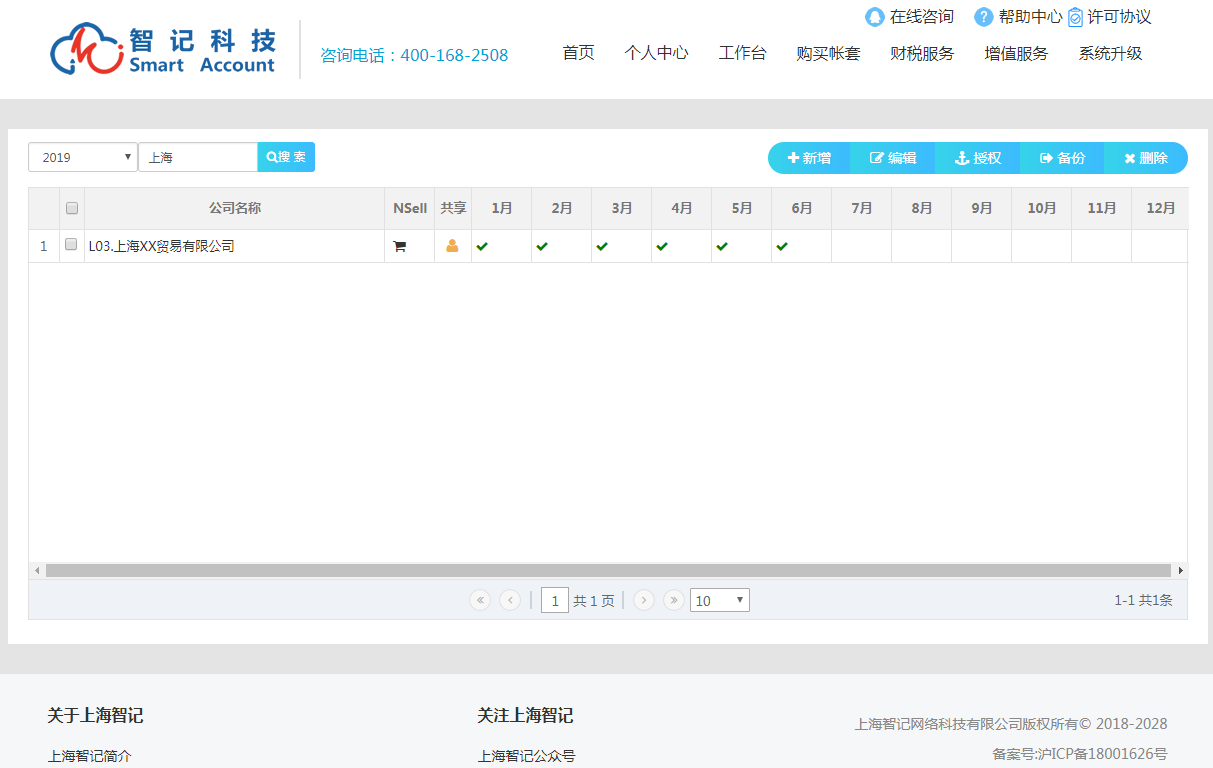This screenshot has width=1213, height=768.
Task: Open the 财税服务 menu
Action: pyautogui.click(x=921, y=53)
